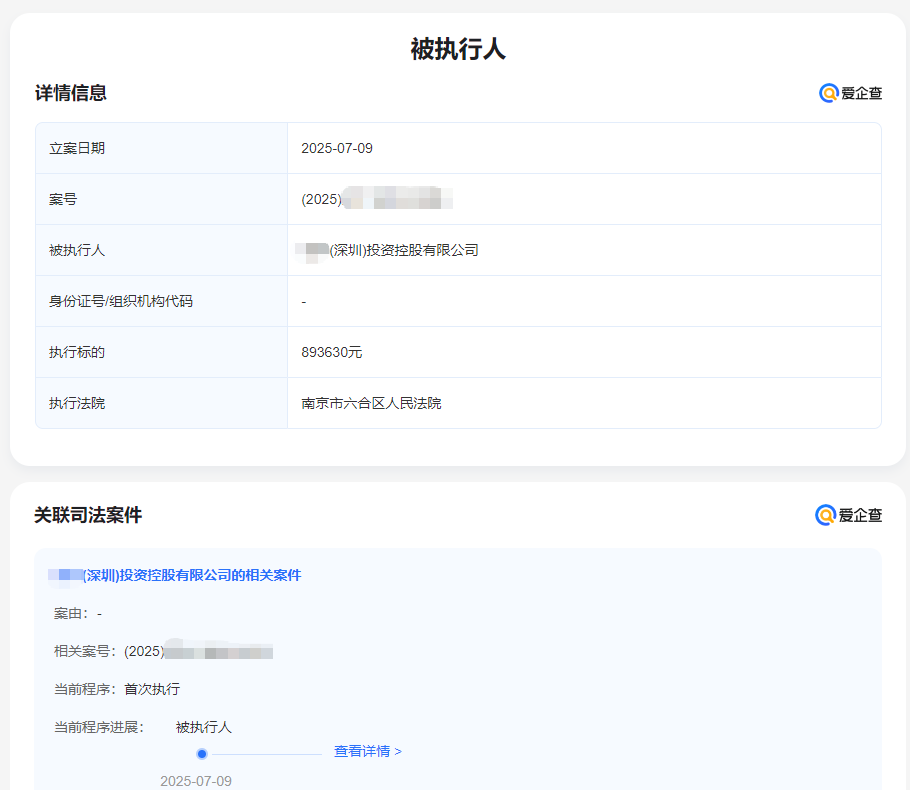Select the 立案日期 value in the table
The width and height of the screenshot is (910, 790).
tap(337, 148)
